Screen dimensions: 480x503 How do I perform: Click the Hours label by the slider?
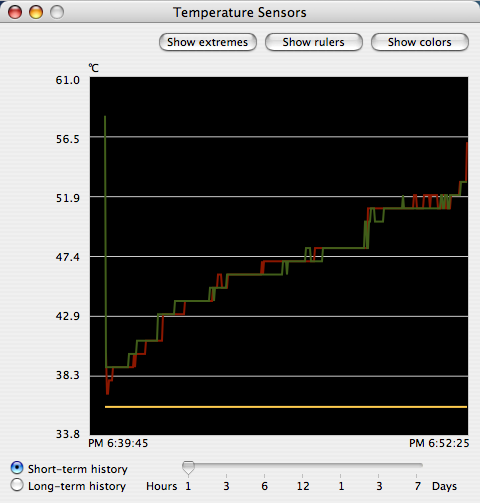tap(162, 486)
